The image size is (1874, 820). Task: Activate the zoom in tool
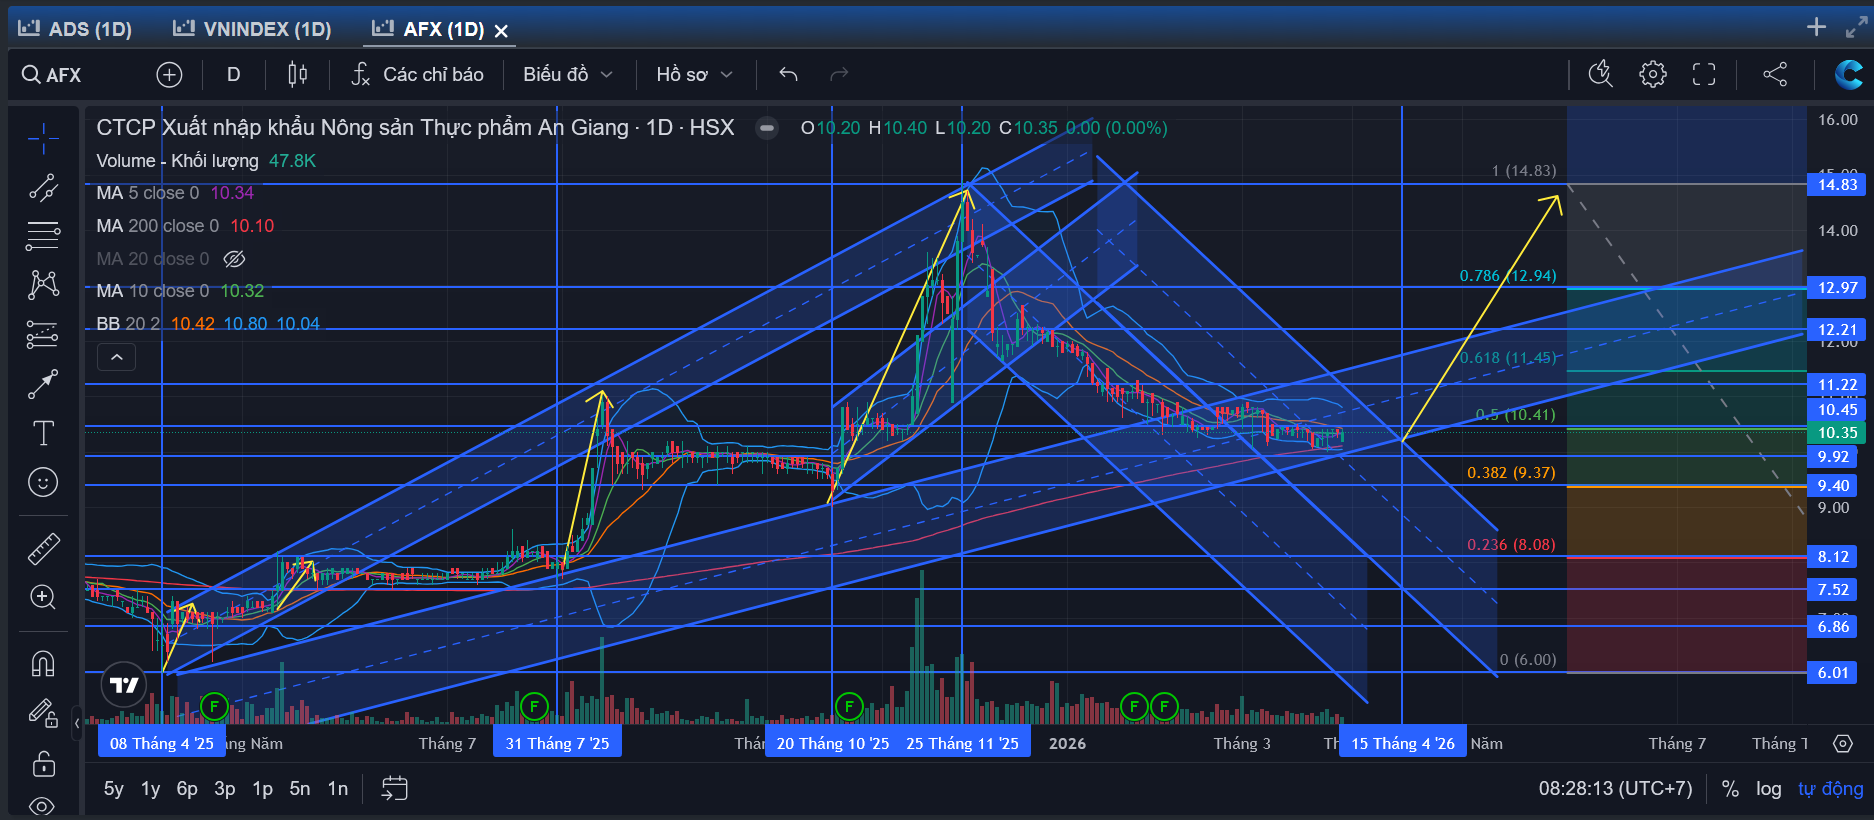pos(43,597)
